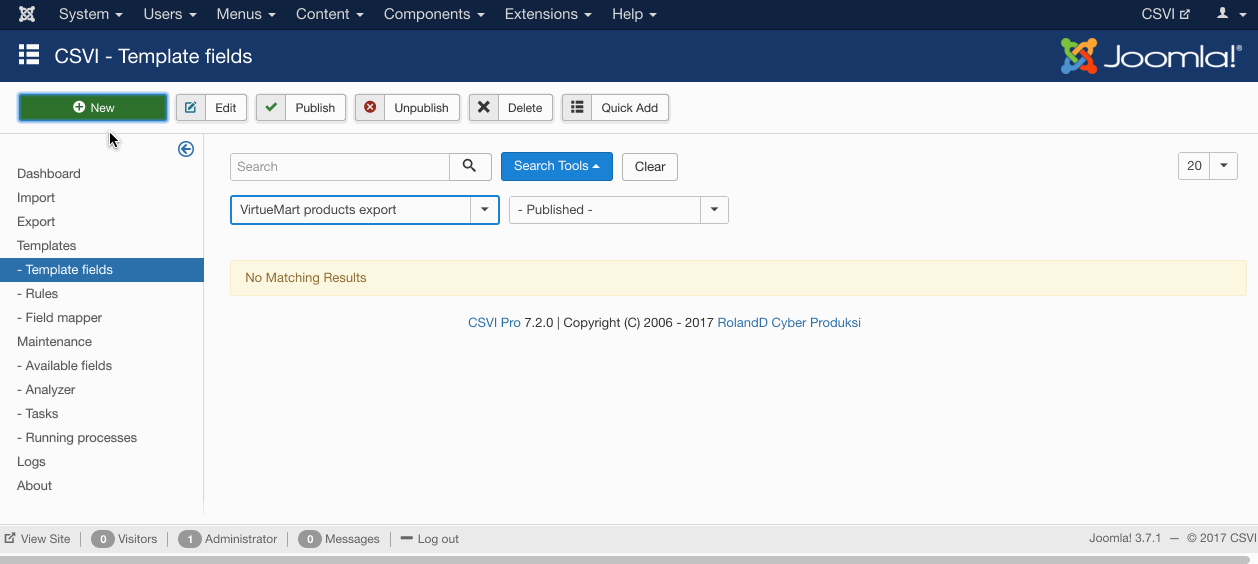
Task: Select Field mapper in the sidebar
Action: (60, 318)
